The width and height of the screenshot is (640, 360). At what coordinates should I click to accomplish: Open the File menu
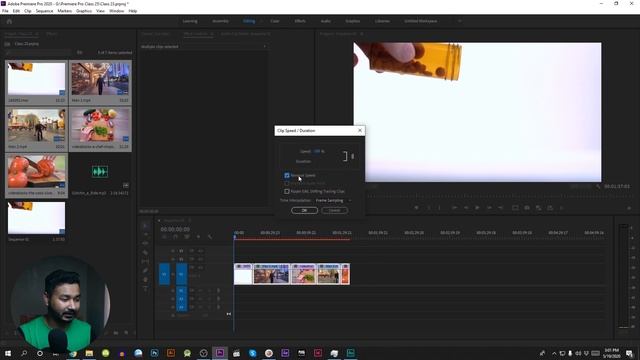click(5, 11)
